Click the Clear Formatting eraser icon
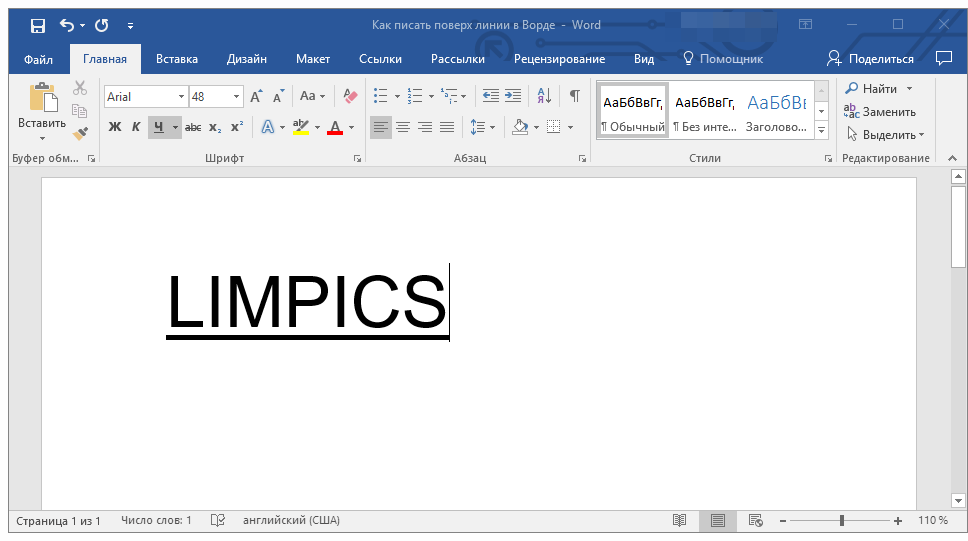968x541 pixels. pyautogui.click(x=350, y=96)
